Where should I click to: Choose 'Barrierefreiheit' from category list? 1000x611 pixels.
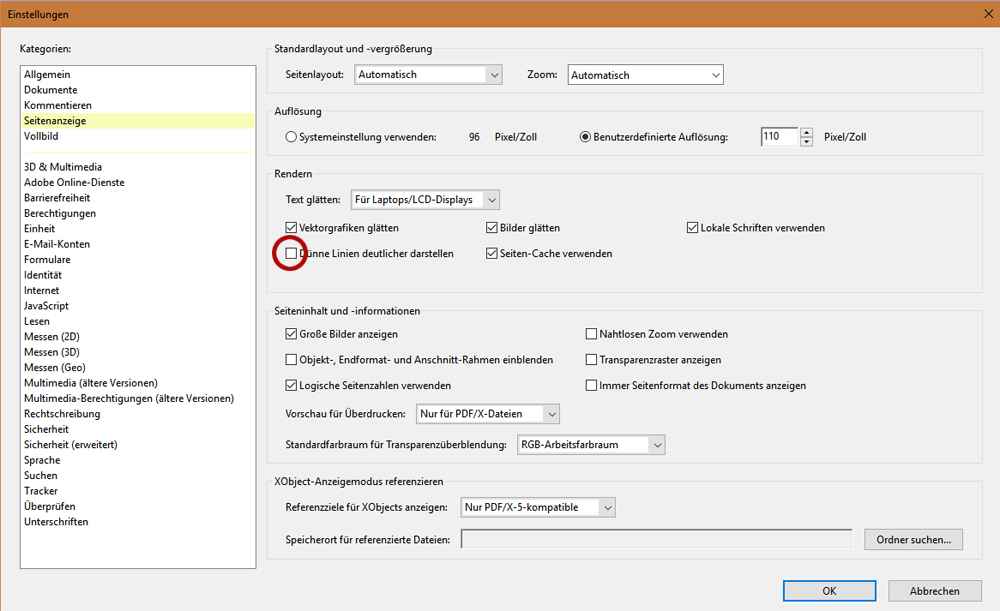pos(57,198)
